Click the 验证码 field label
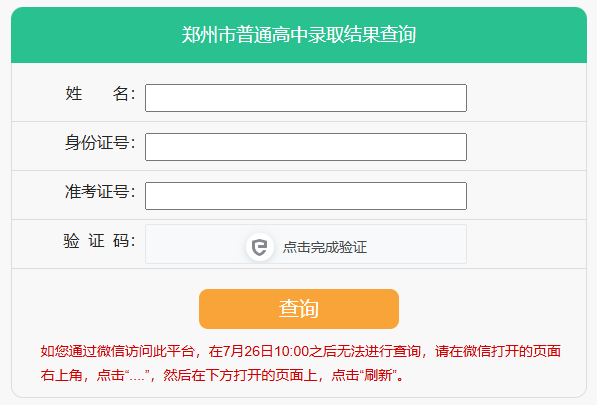This screenshot has width=597, height=405. pyautogui.click(x=99, y=241)
